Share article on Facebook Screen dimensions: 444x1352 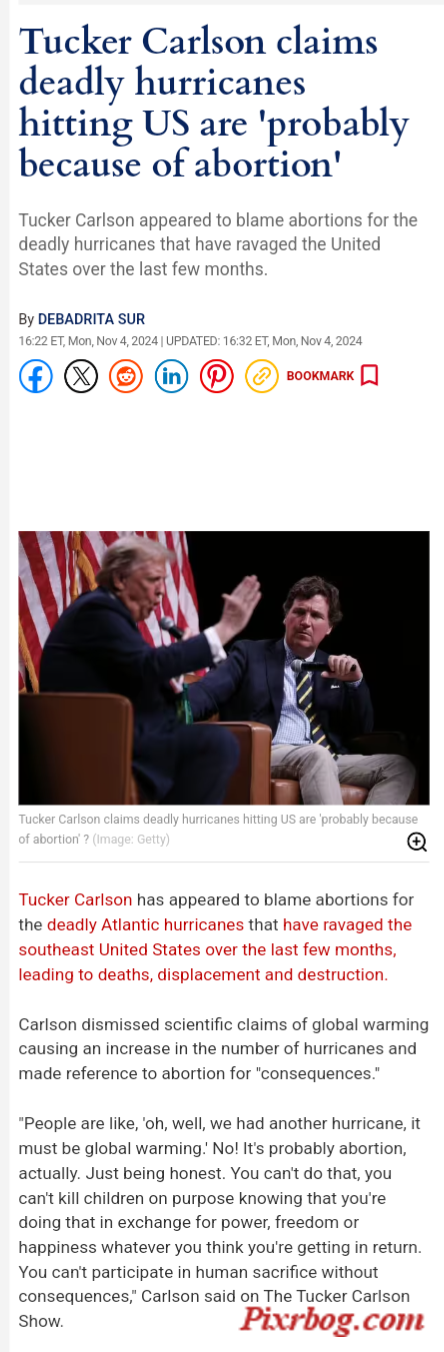[x=36, y=376]
